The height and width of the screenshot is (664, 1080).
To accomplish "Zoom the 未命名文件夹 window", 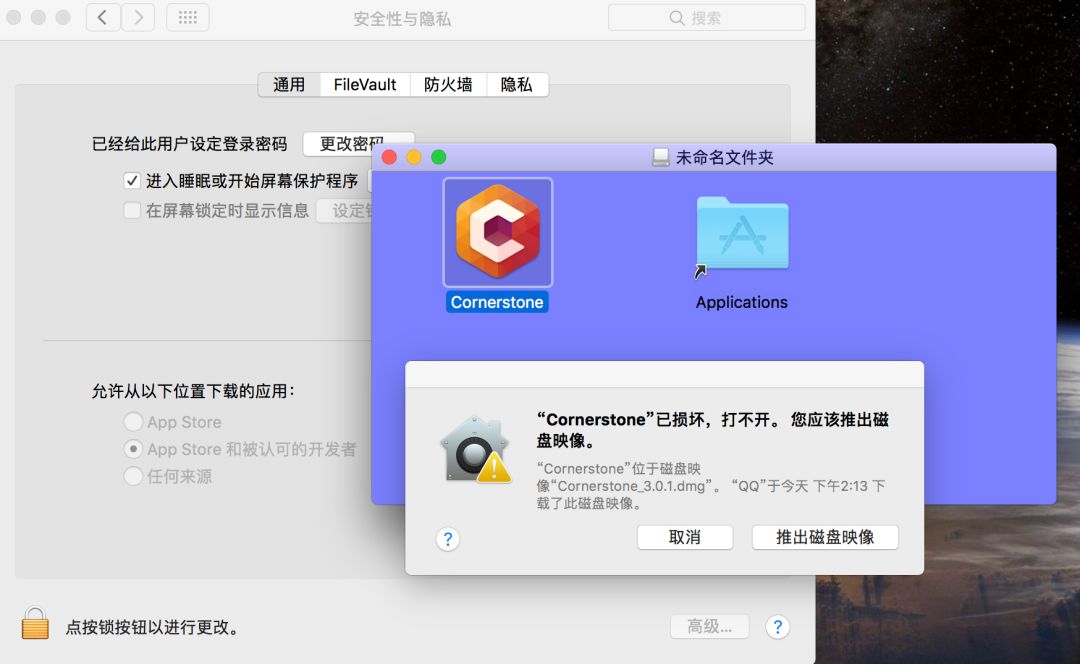I will (x=439, y=157).
